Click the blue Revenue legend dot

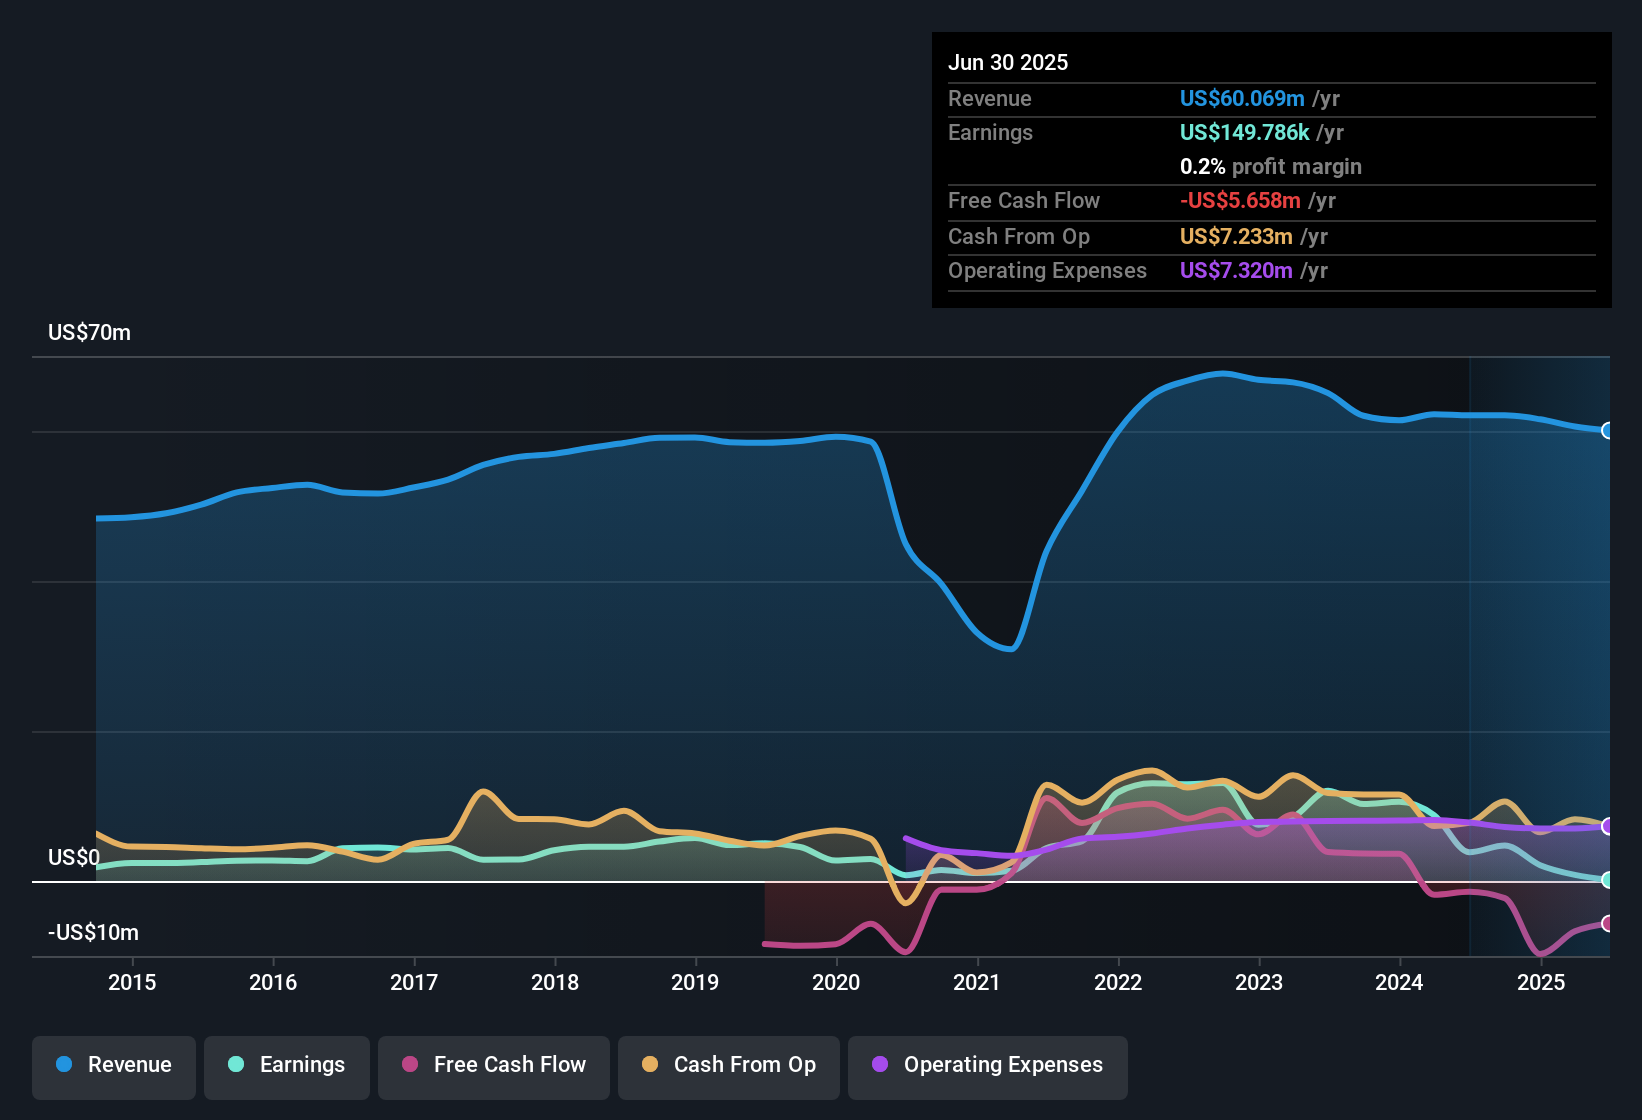tap(64, 1064)
